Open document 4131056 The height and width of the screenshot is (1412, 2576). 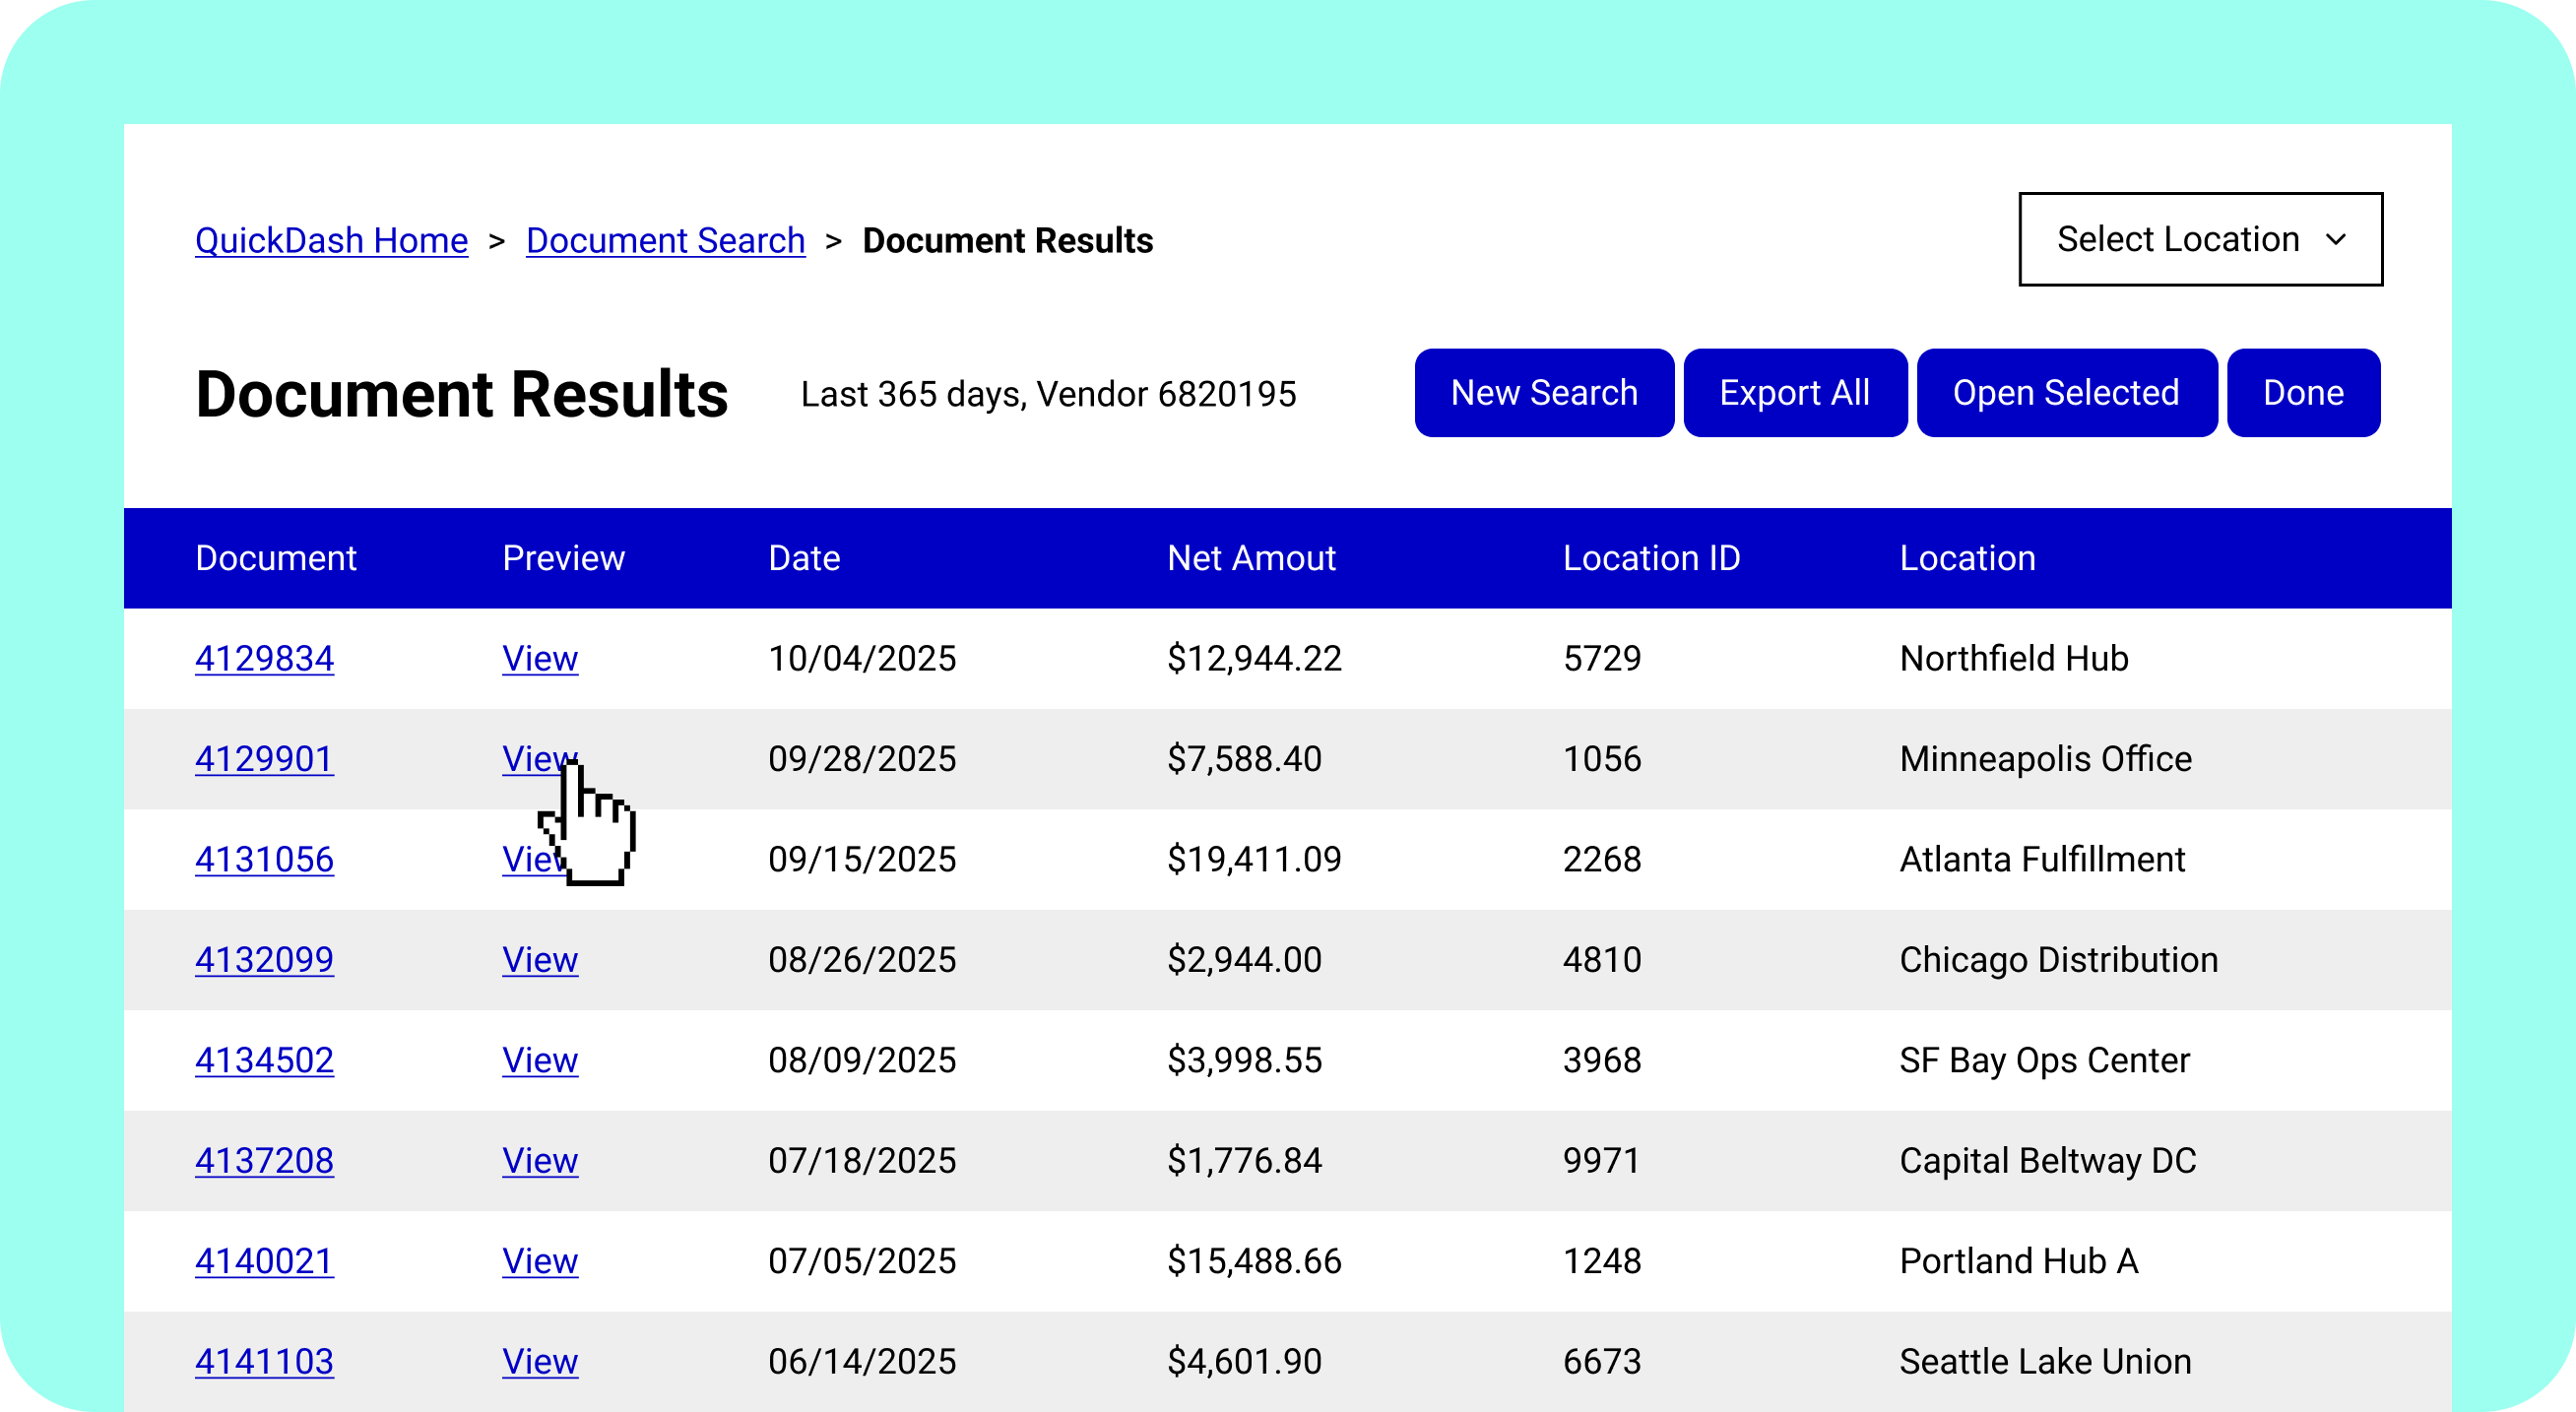tap(264, 859)
